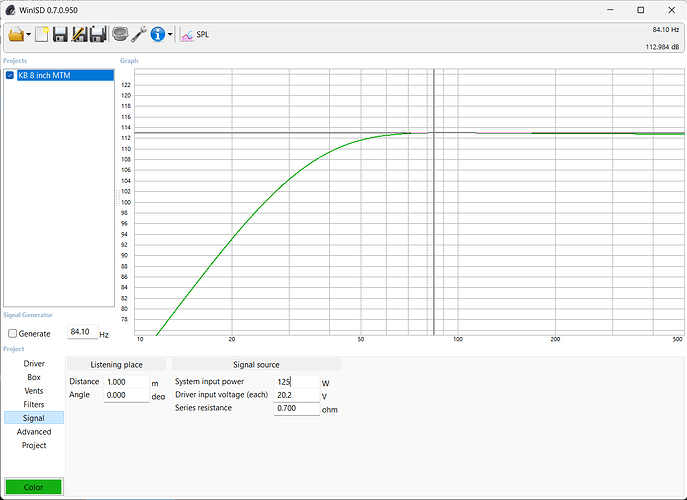Click the WinISD title bar app icon
Viewport: 687px width, 500px height.
click(10, 10)
